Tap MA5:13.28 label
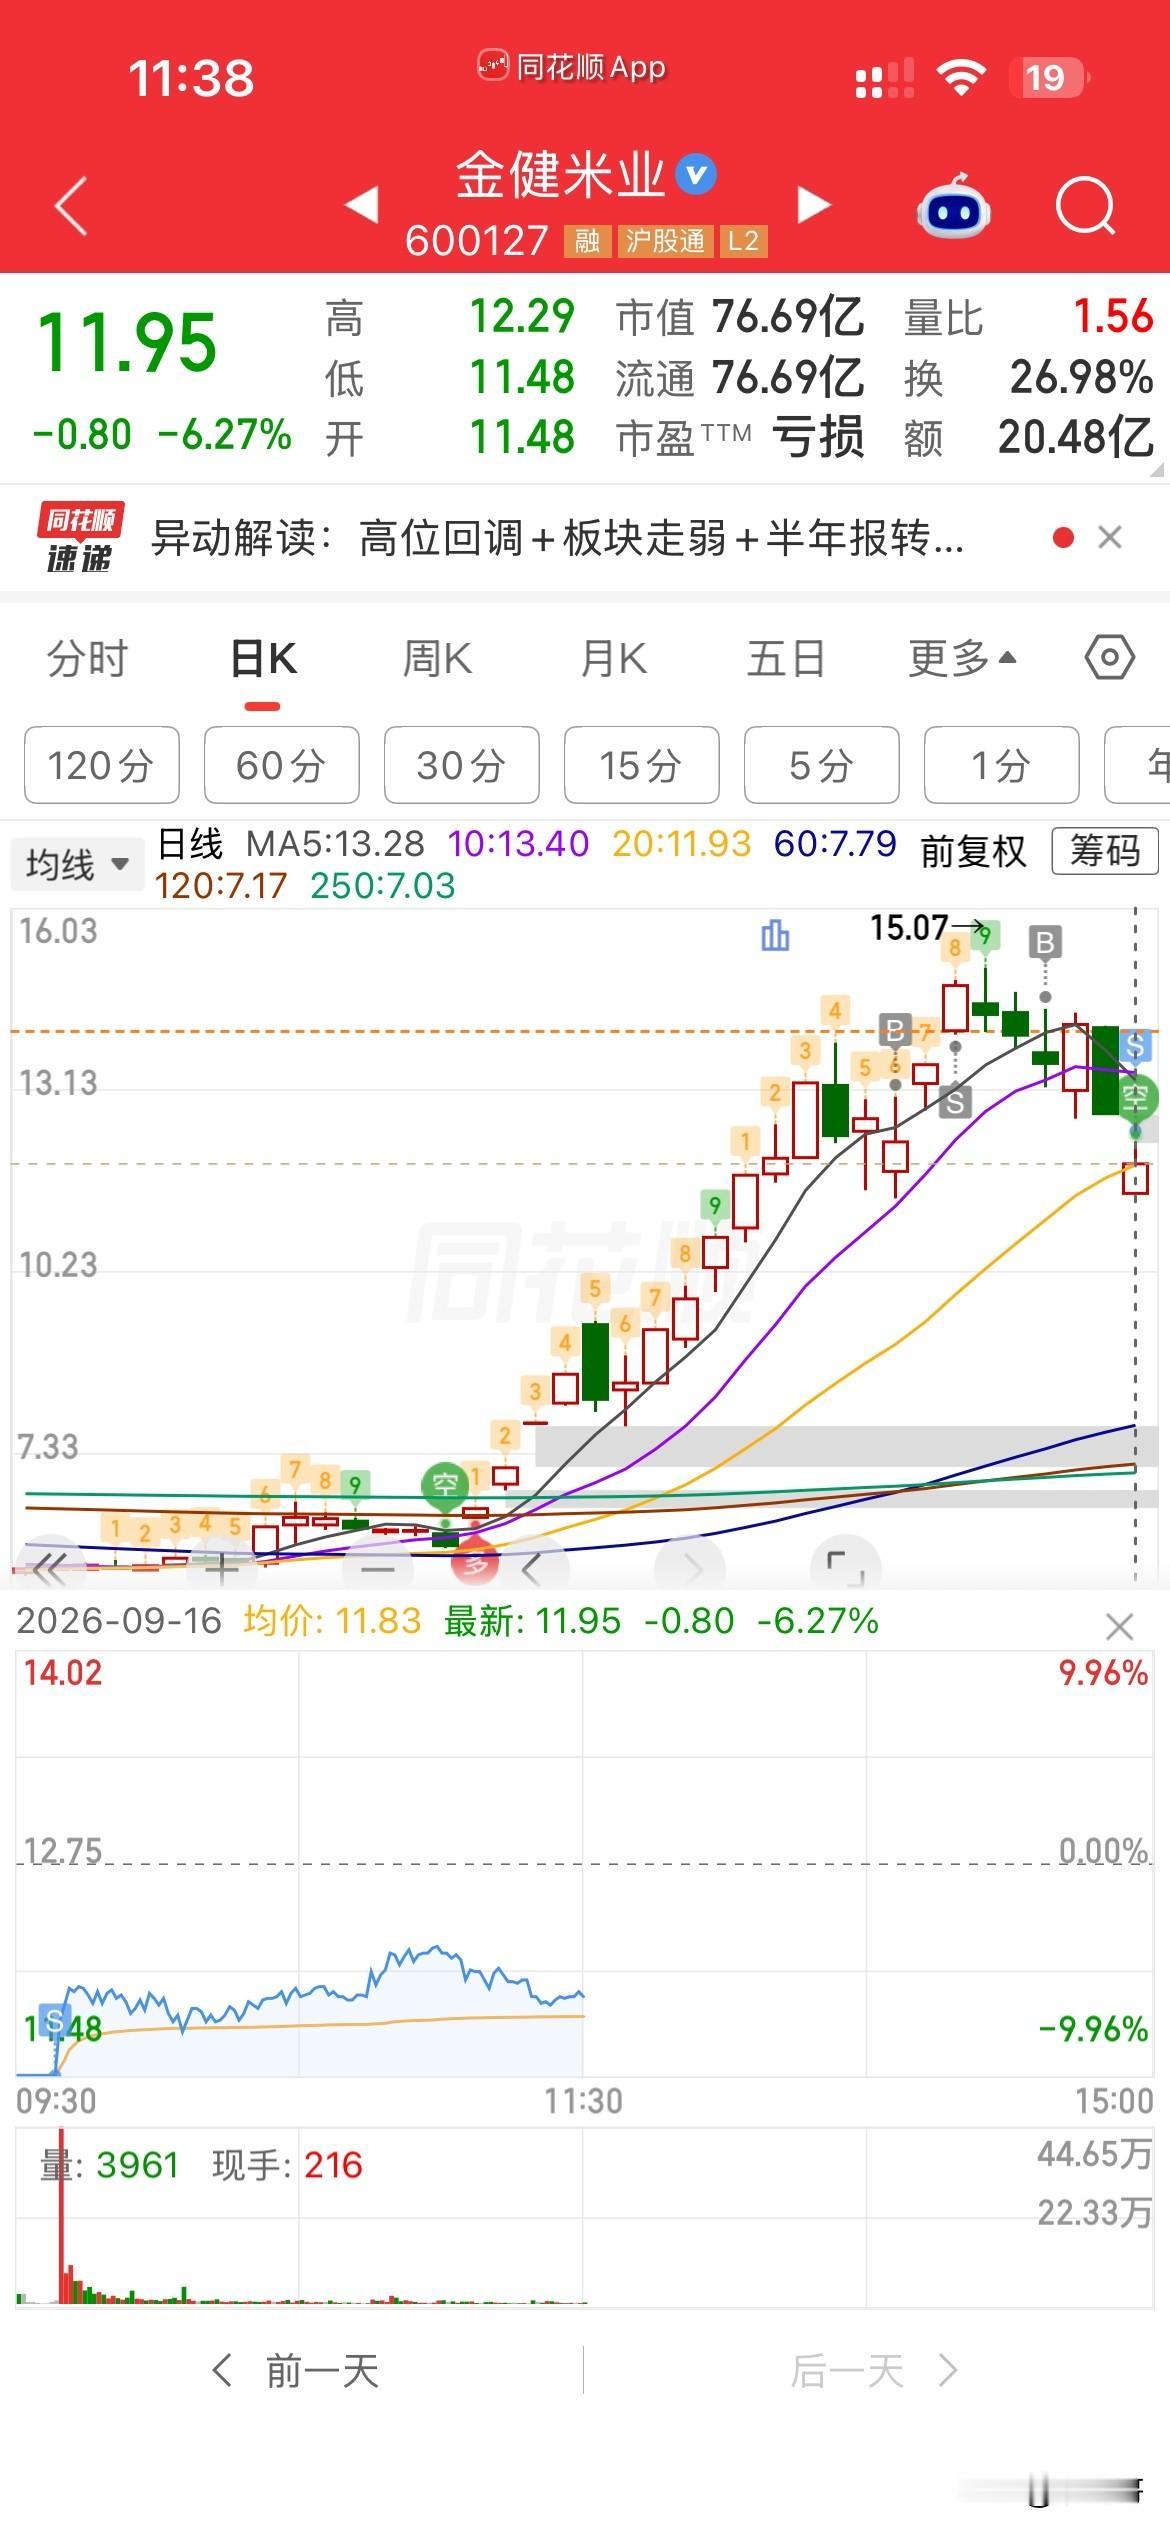Screen dimensions: 1170x2532 [x=335, y=844]
